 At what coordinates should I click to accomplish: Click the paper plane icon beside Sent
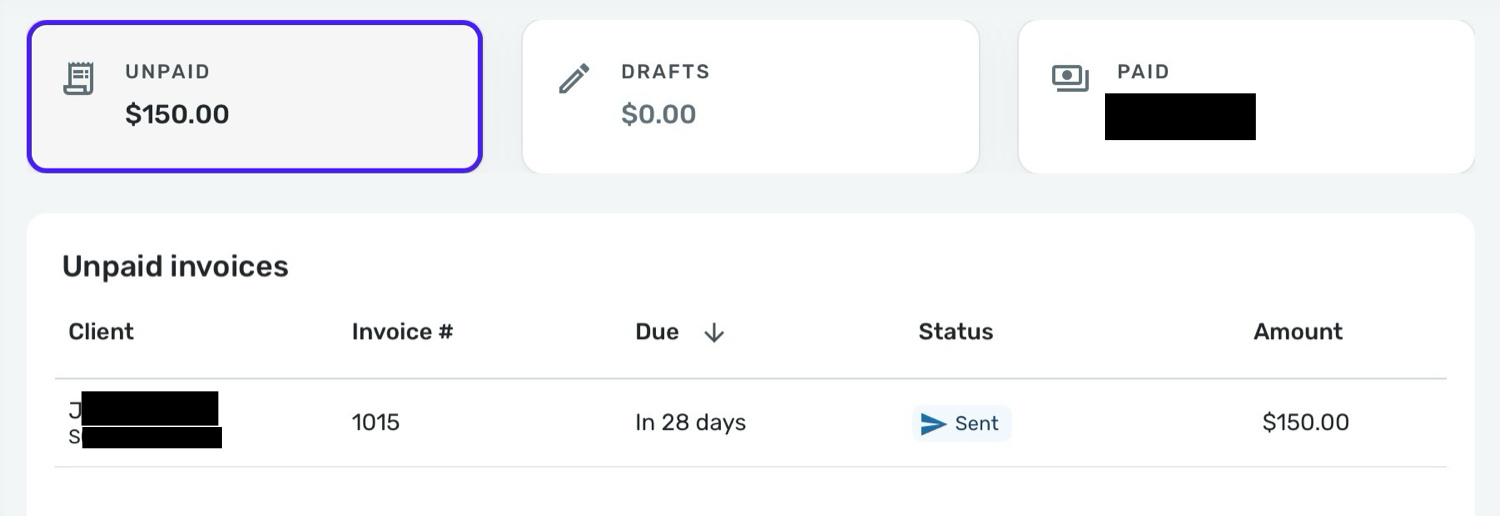point(933,424)
